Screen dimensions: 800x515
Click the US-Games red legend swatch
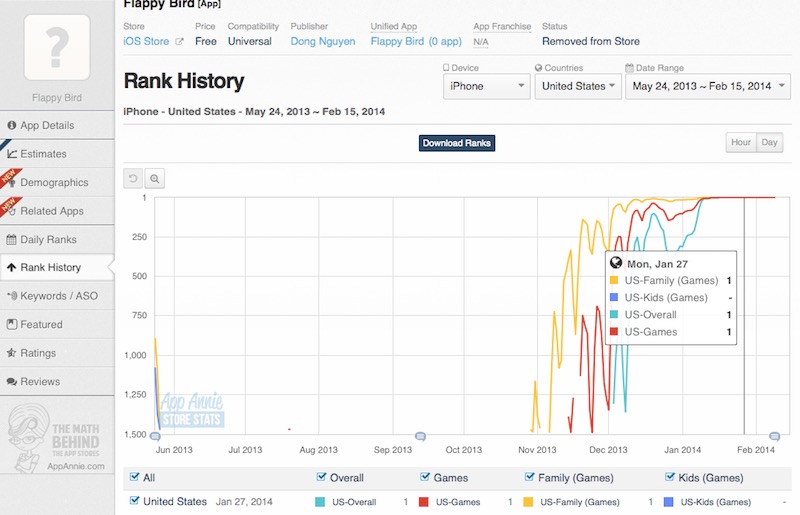pyautogui.click(x=423, y=502)
